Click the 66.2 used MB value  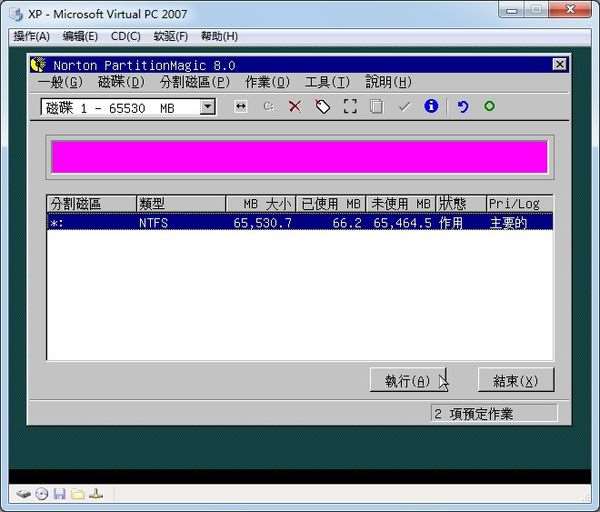click(x=347, y=223)
